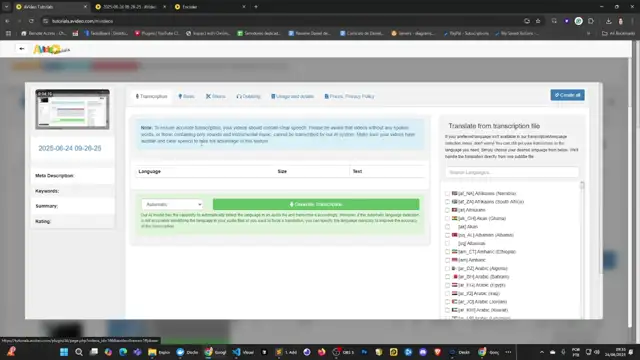Open the Dubbing tab
This screenshot has height=360, width=640.
(248, 96)
